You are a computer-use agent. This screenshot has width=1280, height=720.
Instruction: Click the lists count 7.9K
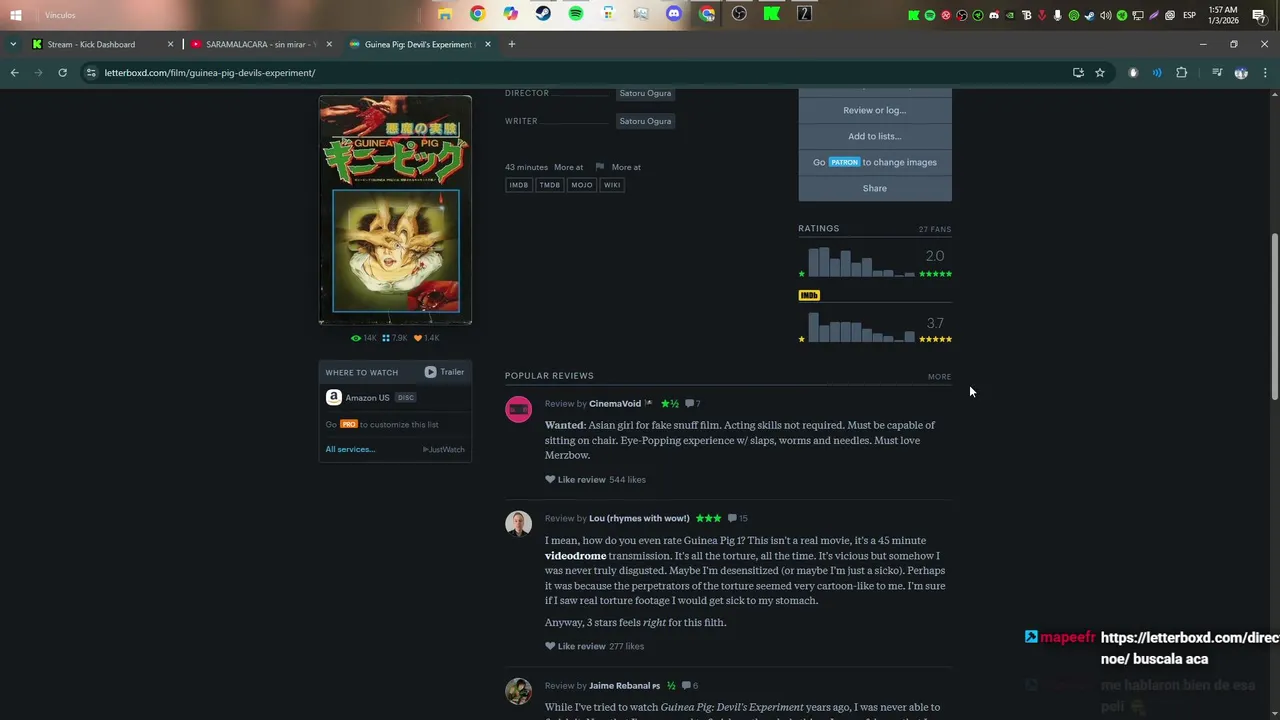click(x=395, y=338)
